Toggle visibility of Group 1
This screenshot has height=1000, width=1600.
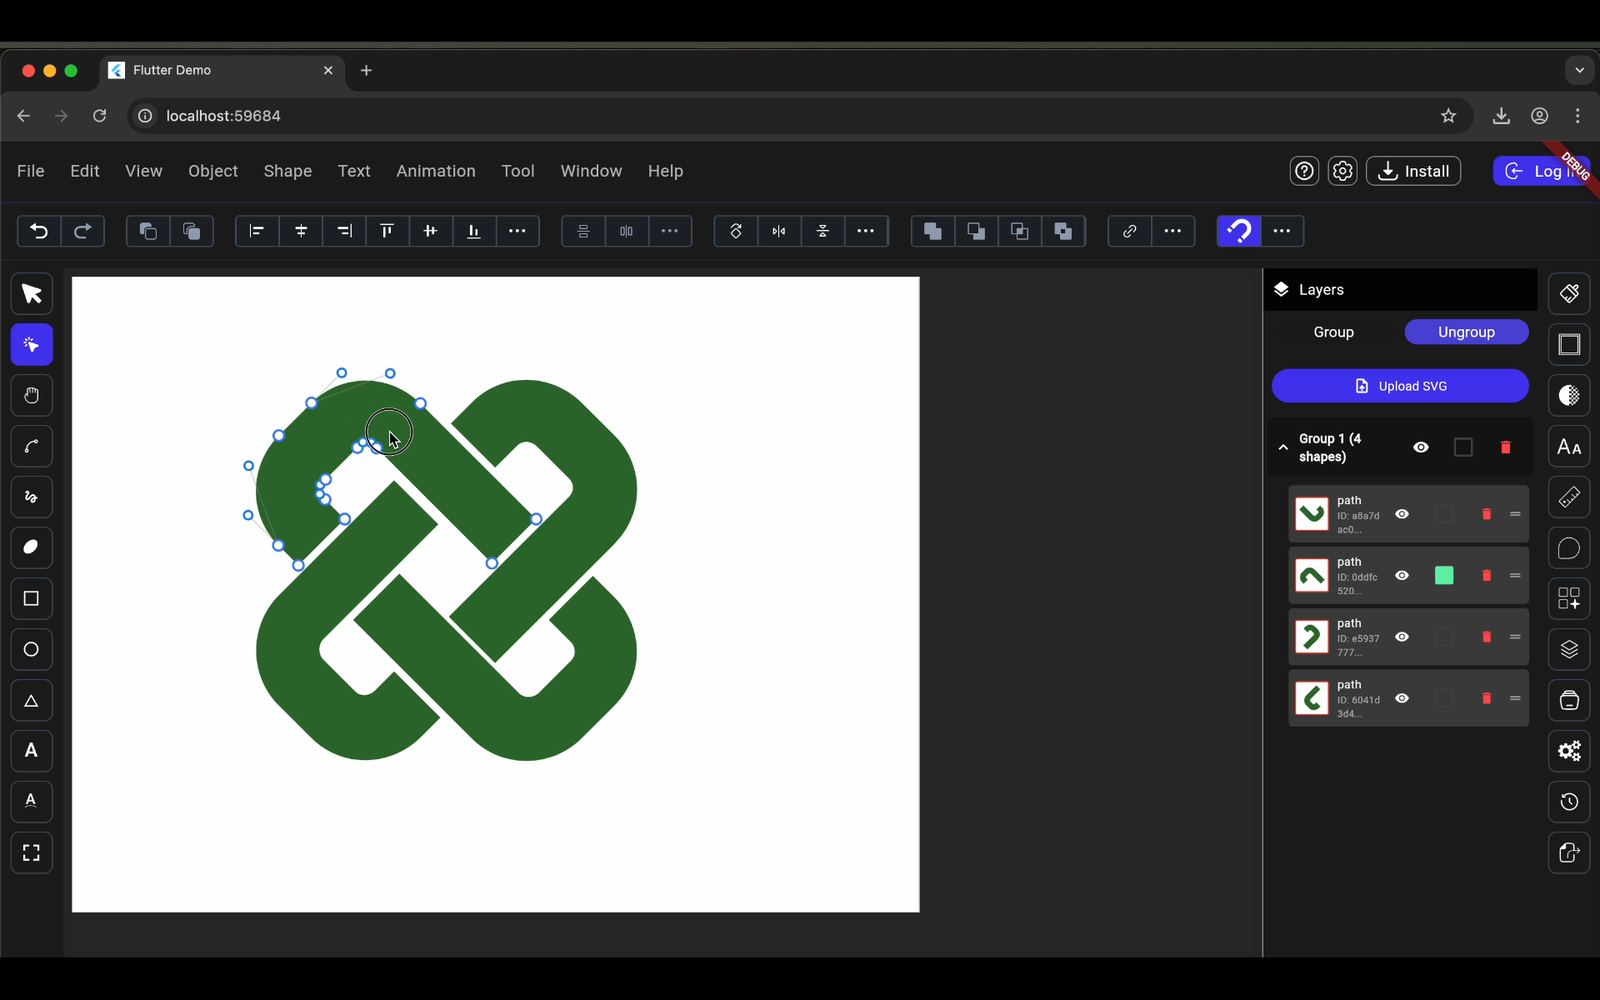[1420, 447]
